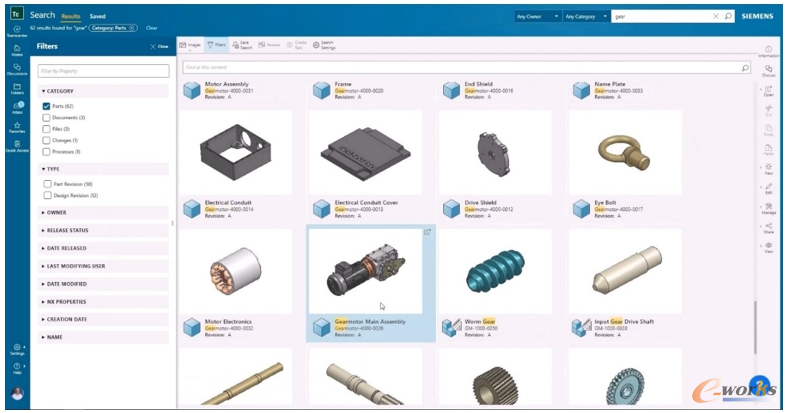
Task: Click the Cut command icon
Action: tap(768, 110)
